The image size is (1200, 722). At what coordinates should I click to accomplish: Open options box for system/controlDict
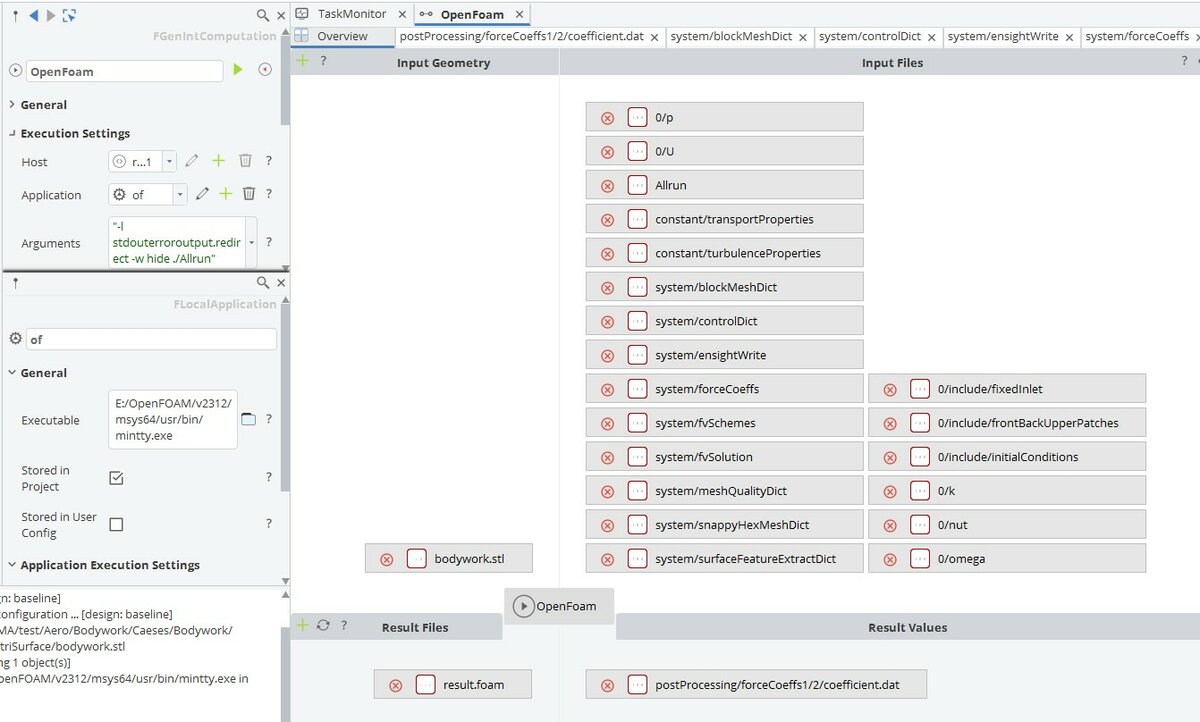coord(638,321)
